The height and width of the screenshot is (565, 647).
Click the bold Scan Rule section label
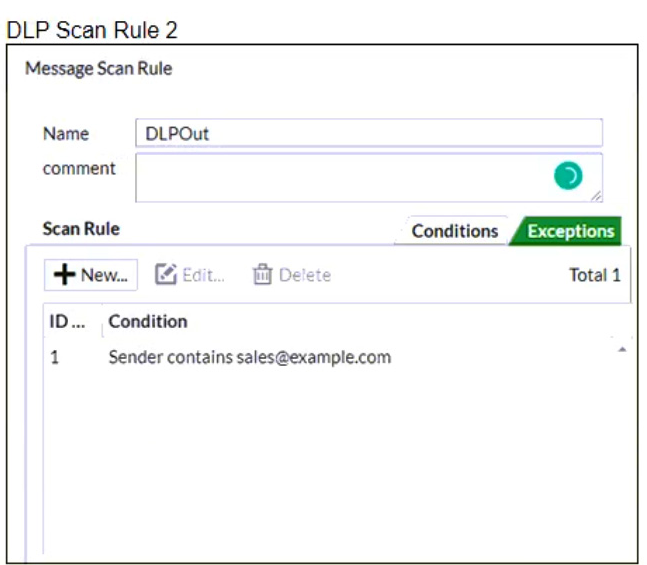81,229
